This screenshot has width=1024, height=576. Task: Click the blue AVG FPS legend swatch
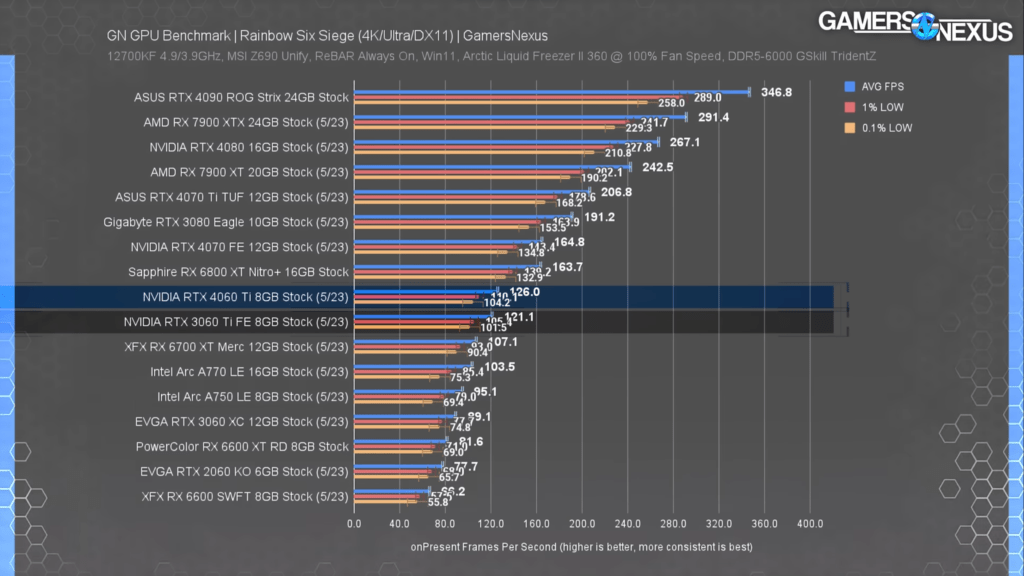[850, 86]
